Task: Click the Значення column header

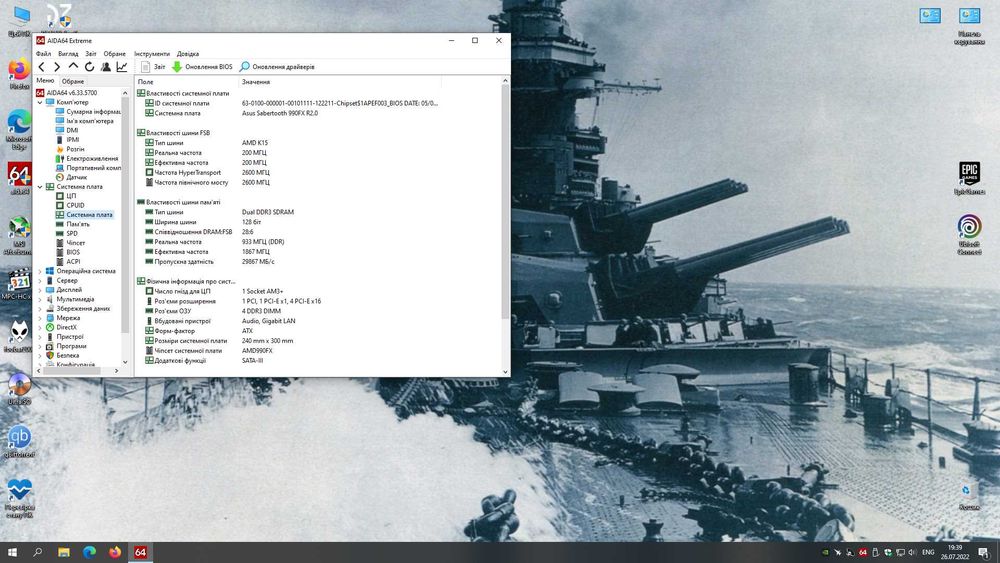Action: point(339,82)
